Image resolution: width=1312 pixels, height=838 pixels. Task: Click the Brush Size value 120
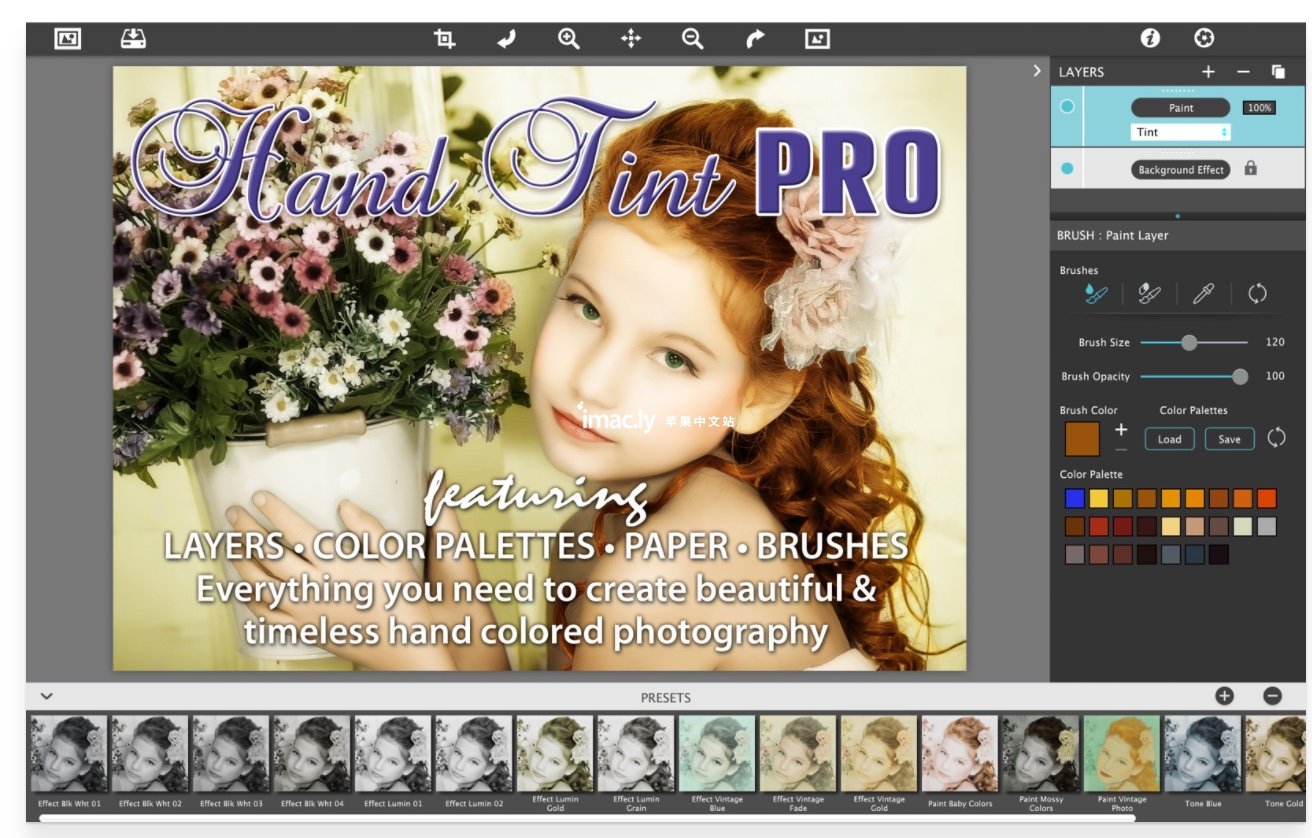click(x=1275, y=342)
